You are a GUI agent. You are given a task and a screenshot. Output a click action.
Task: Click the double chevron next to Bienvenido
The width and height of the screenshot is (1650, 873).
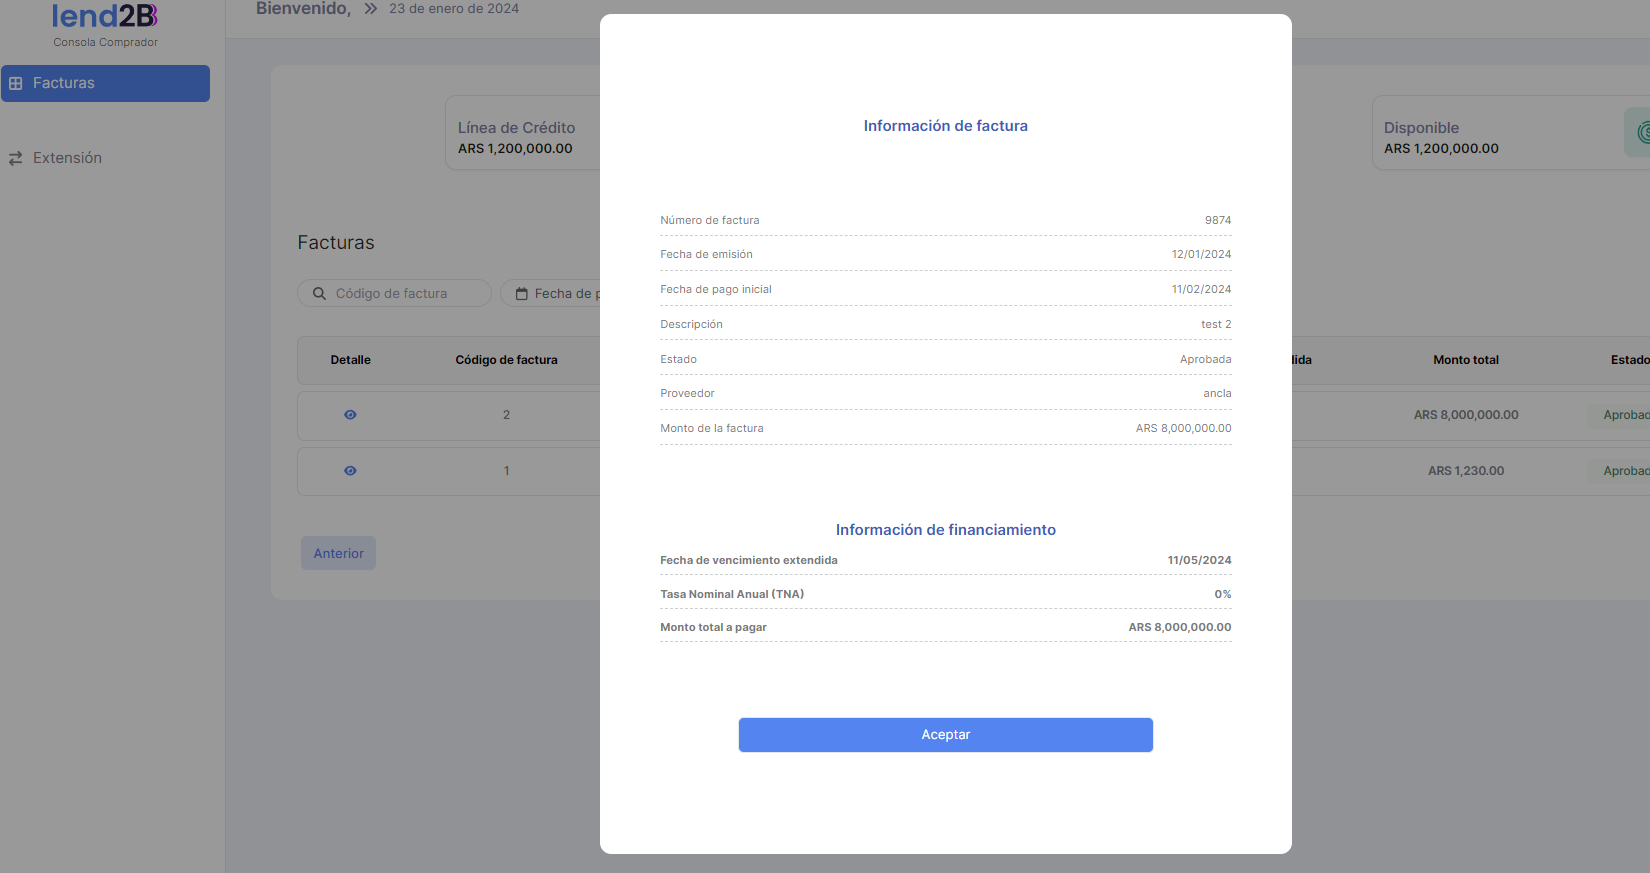[x=371, y=9]
